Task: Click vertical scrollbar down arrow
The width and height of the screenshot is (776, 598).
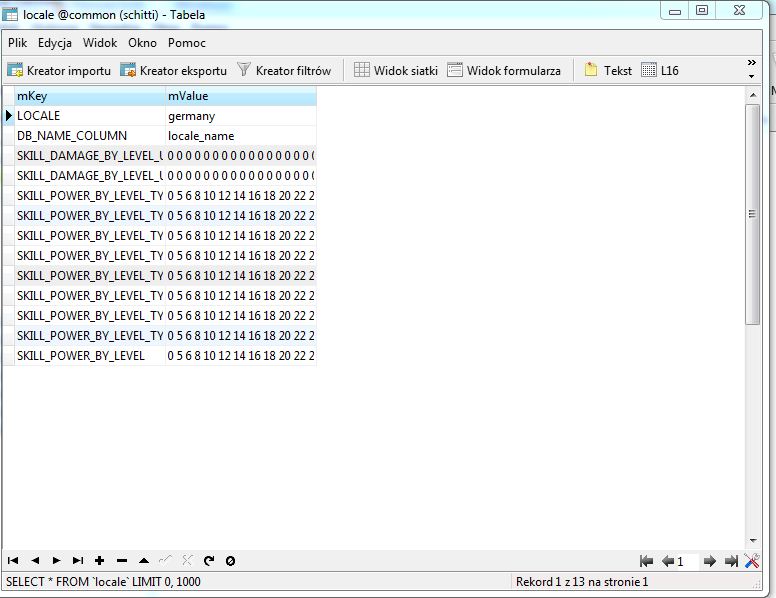Action: 753,541
